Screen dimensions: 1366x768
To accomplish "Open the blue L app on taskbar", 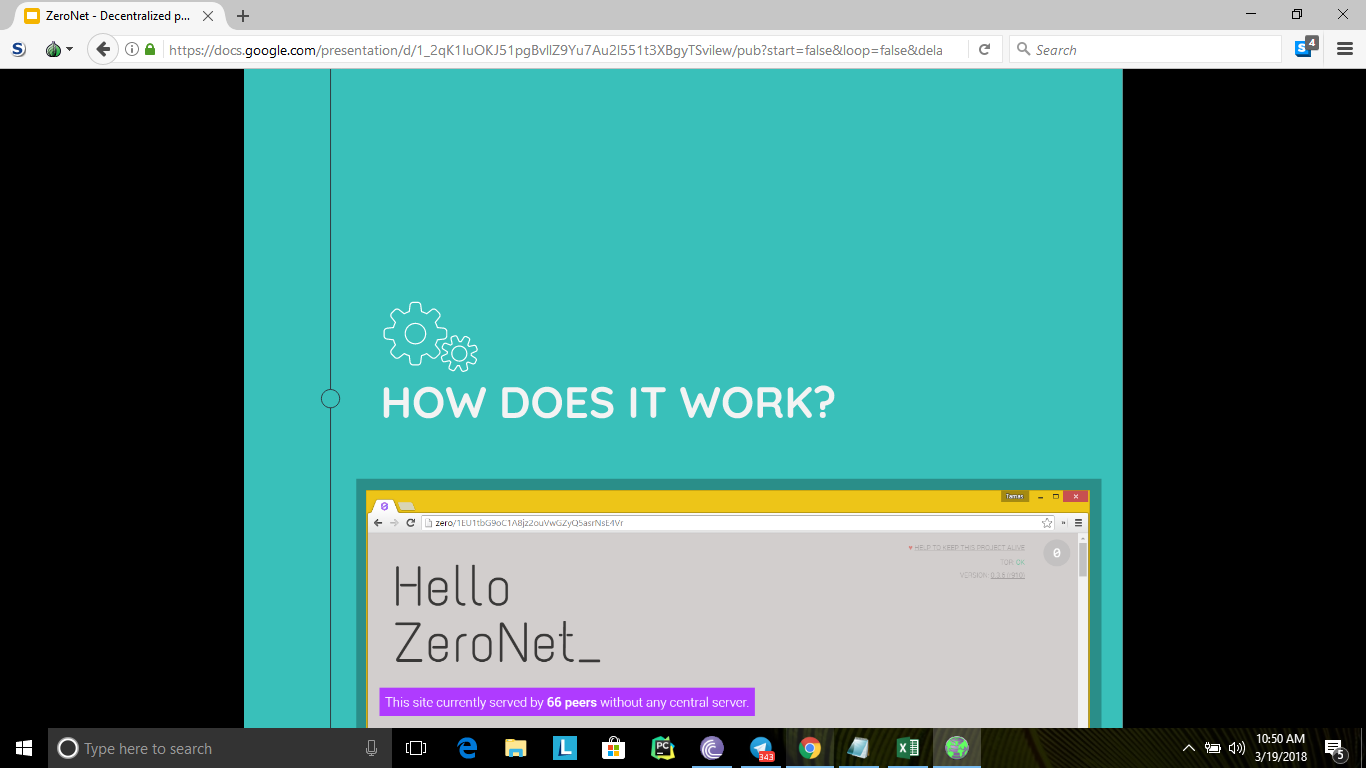I will 564,748.
